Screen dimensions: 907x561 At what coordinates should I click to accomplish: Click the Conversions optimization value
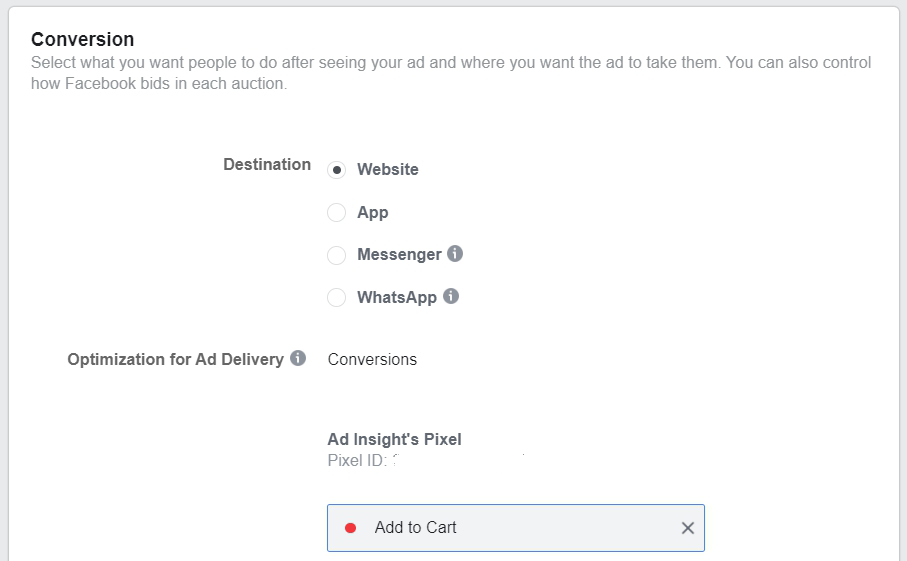point(372,360)
